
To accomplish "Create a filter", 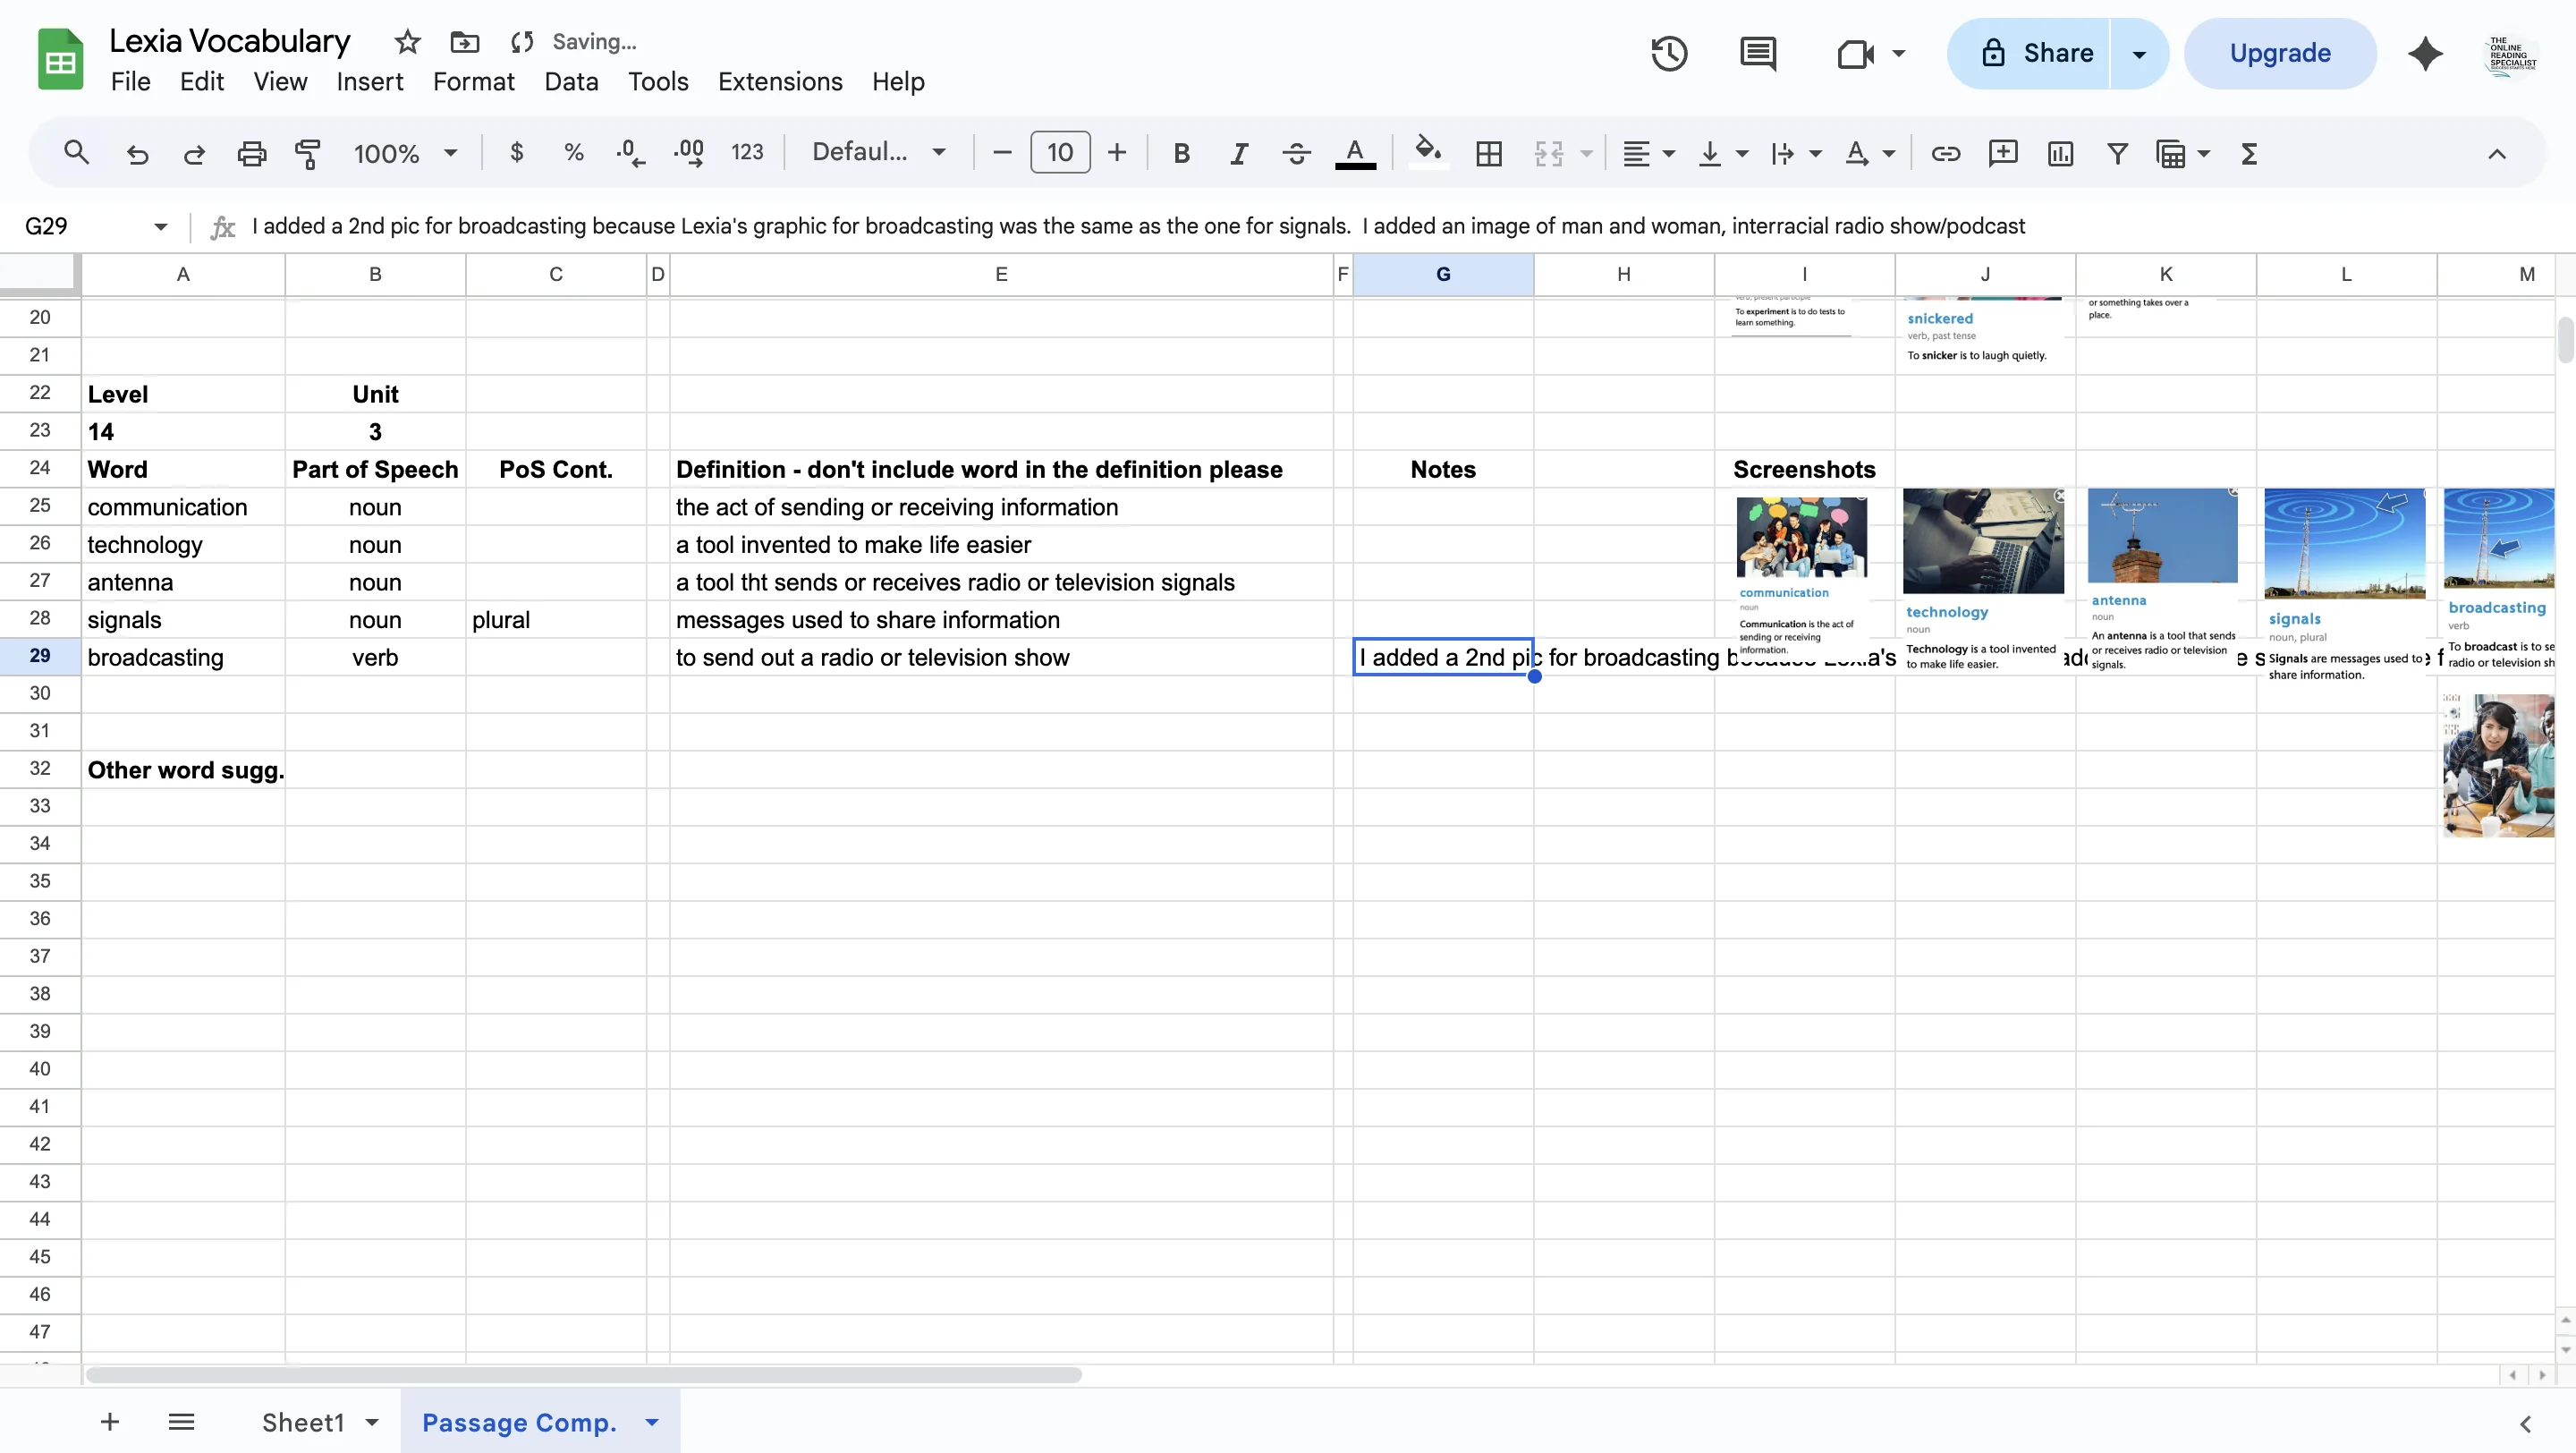I will coord(2117,153).
